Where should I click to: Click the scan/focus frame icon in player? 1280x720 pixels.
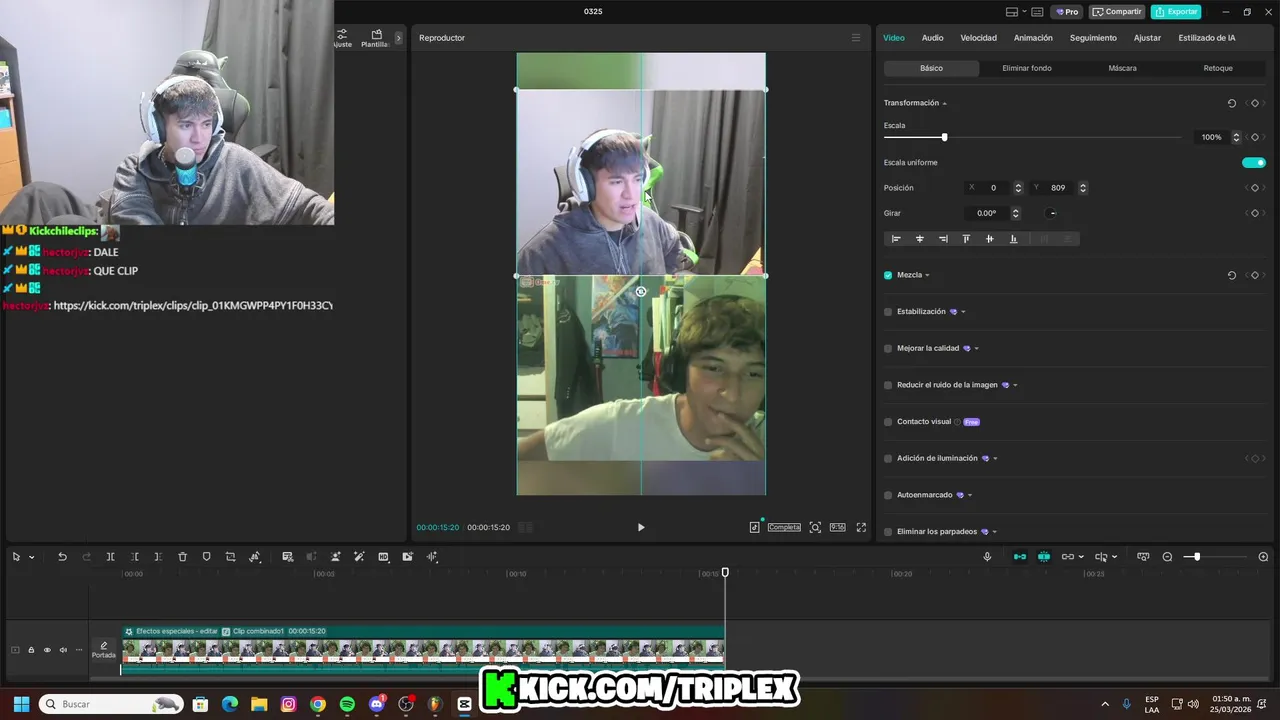815,527
